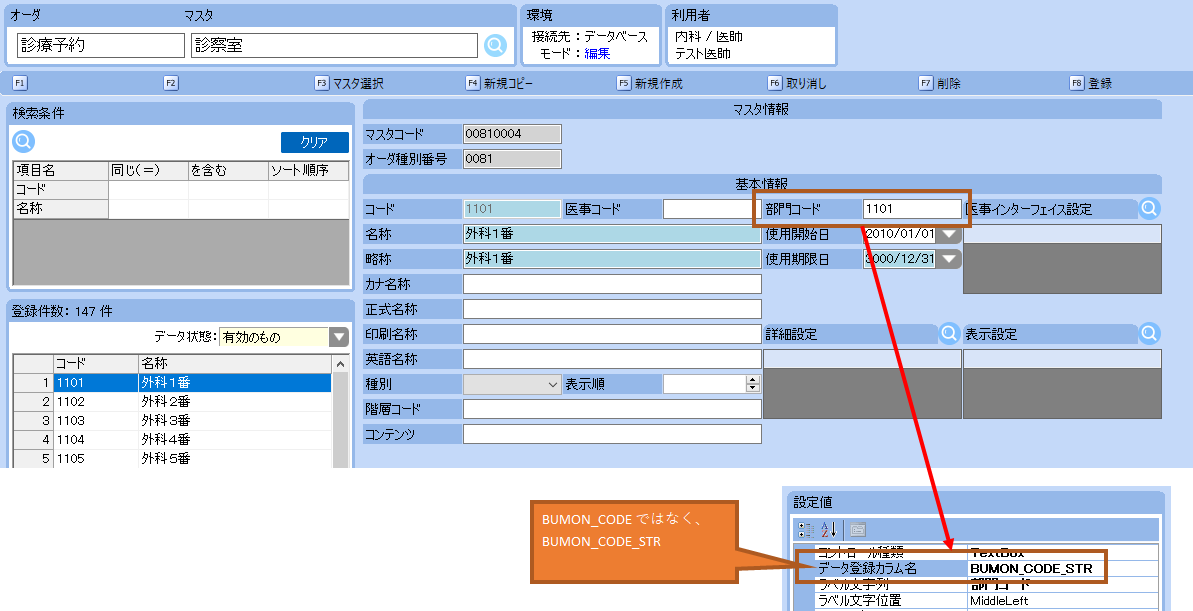Click the MiddleLeft property value
Image resolution: width=1193 pixels, height=611 pixels.
[x=999, y=600]
